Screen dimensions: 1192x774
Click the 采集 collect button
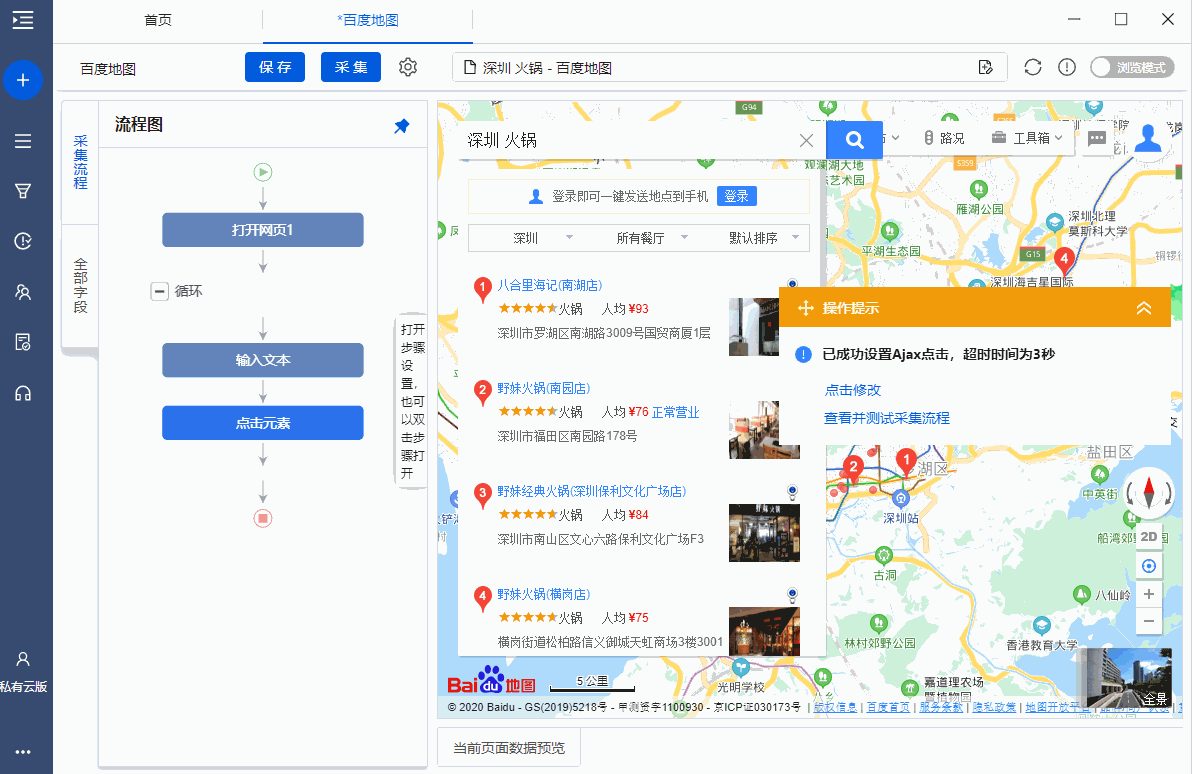[350, 67]
